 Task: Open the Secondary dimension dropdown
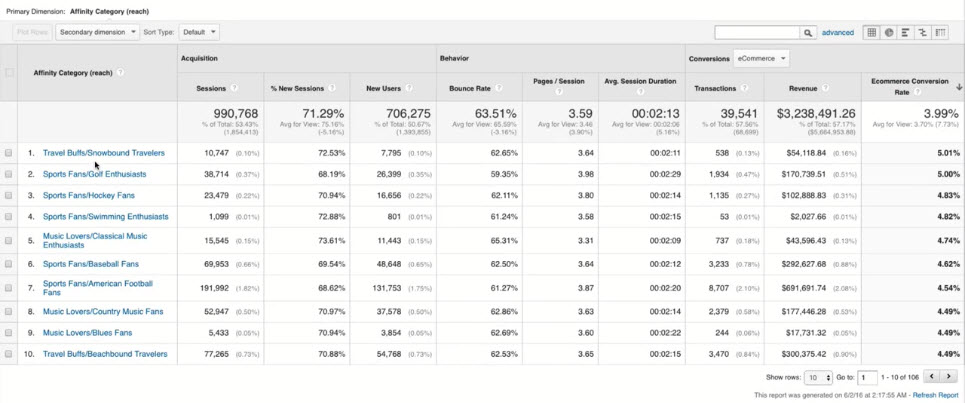coord(97,32)
